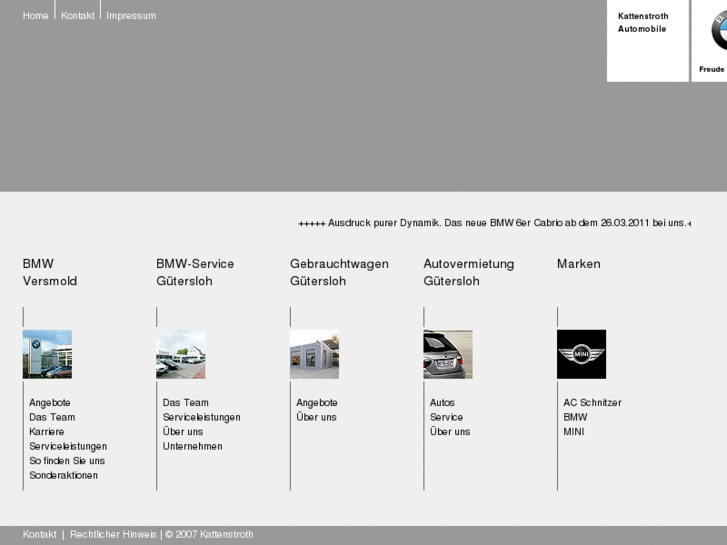
Task: Open Serviceleistungen under BMW-Service Gütersloh
Action: [x=202, y=417]
